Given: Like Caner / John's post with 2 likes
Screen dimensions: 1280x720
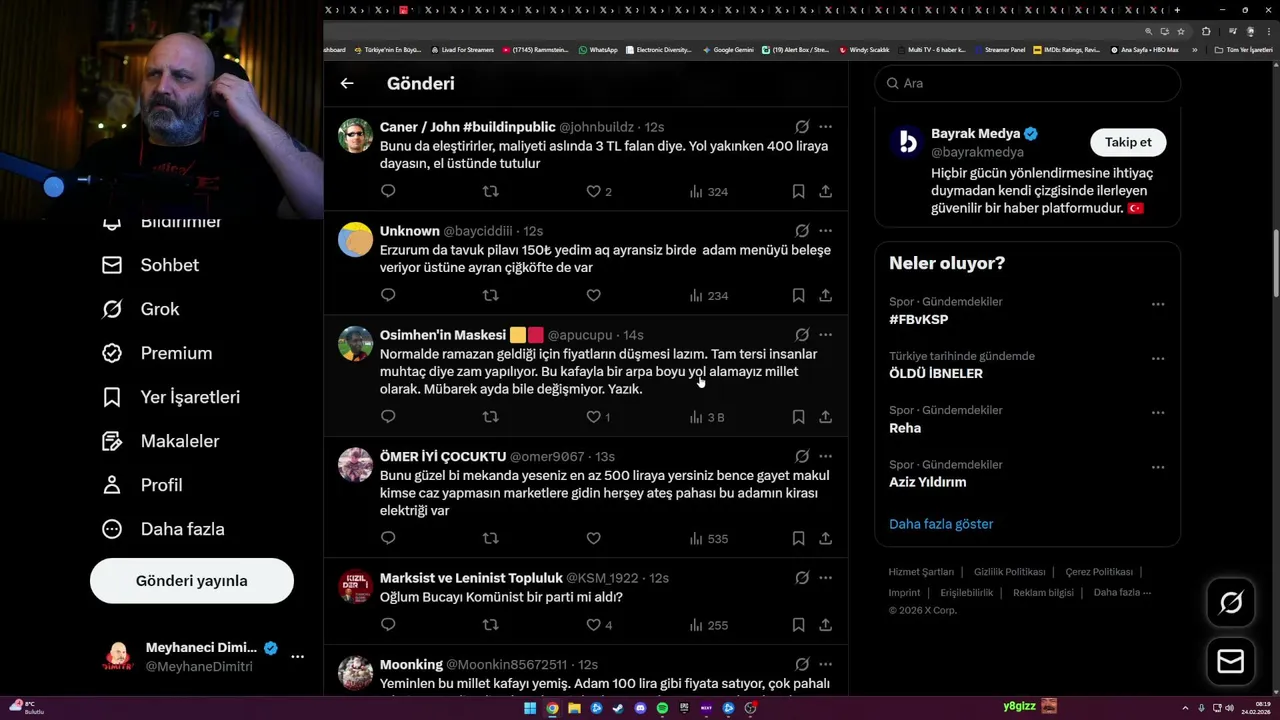Looking at the screenshot, I should click(598, 191).
